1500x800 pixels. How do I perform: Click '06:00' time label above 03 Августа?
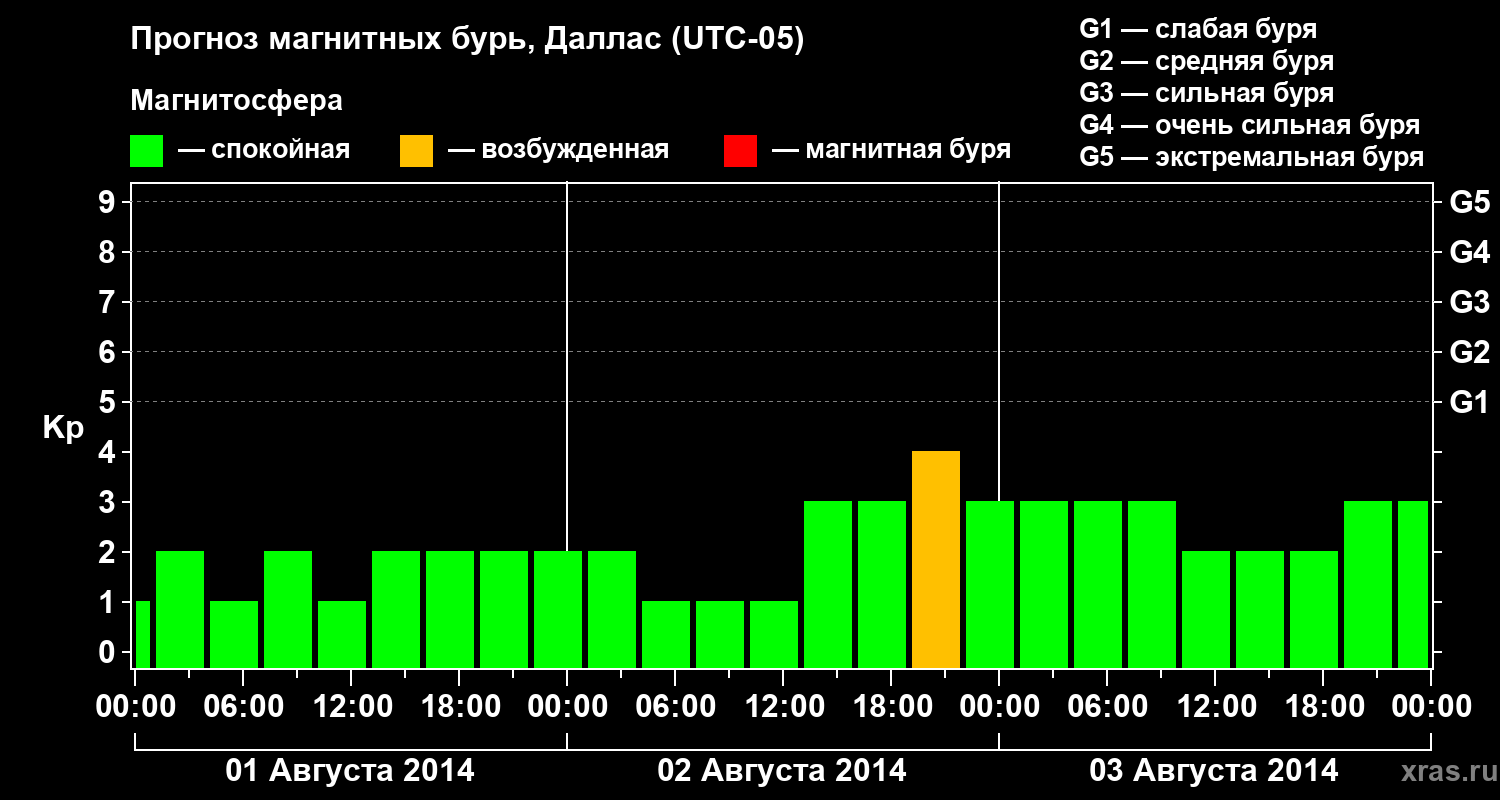[x=1107, y=706]
